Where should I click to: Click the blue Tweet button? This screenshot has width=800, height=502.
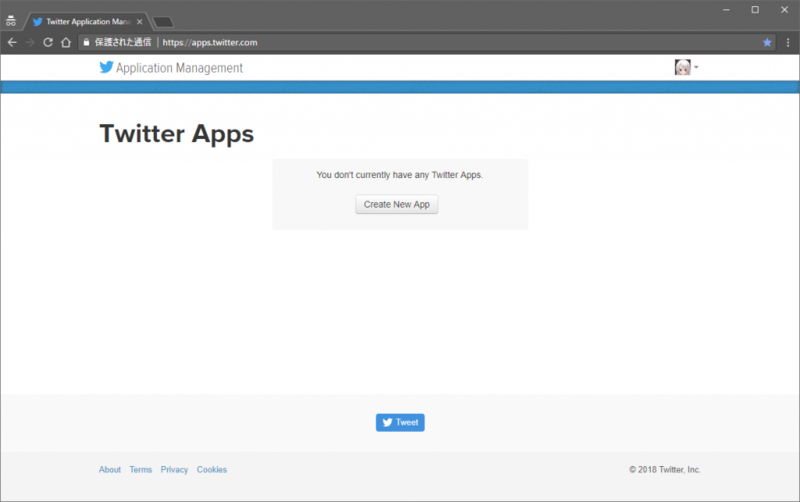click(x=400, y=422)
